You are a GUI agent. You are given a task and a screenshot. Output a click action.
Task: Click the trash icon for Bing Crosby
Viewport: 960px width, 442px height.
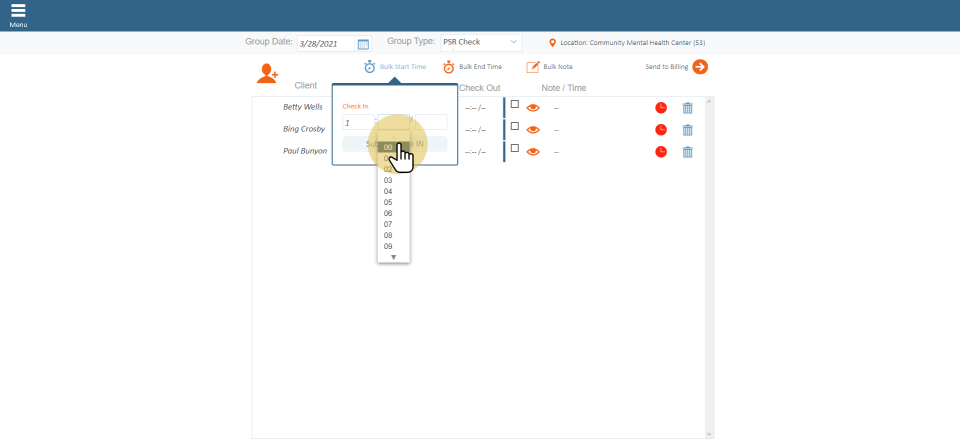coord(687,130)
